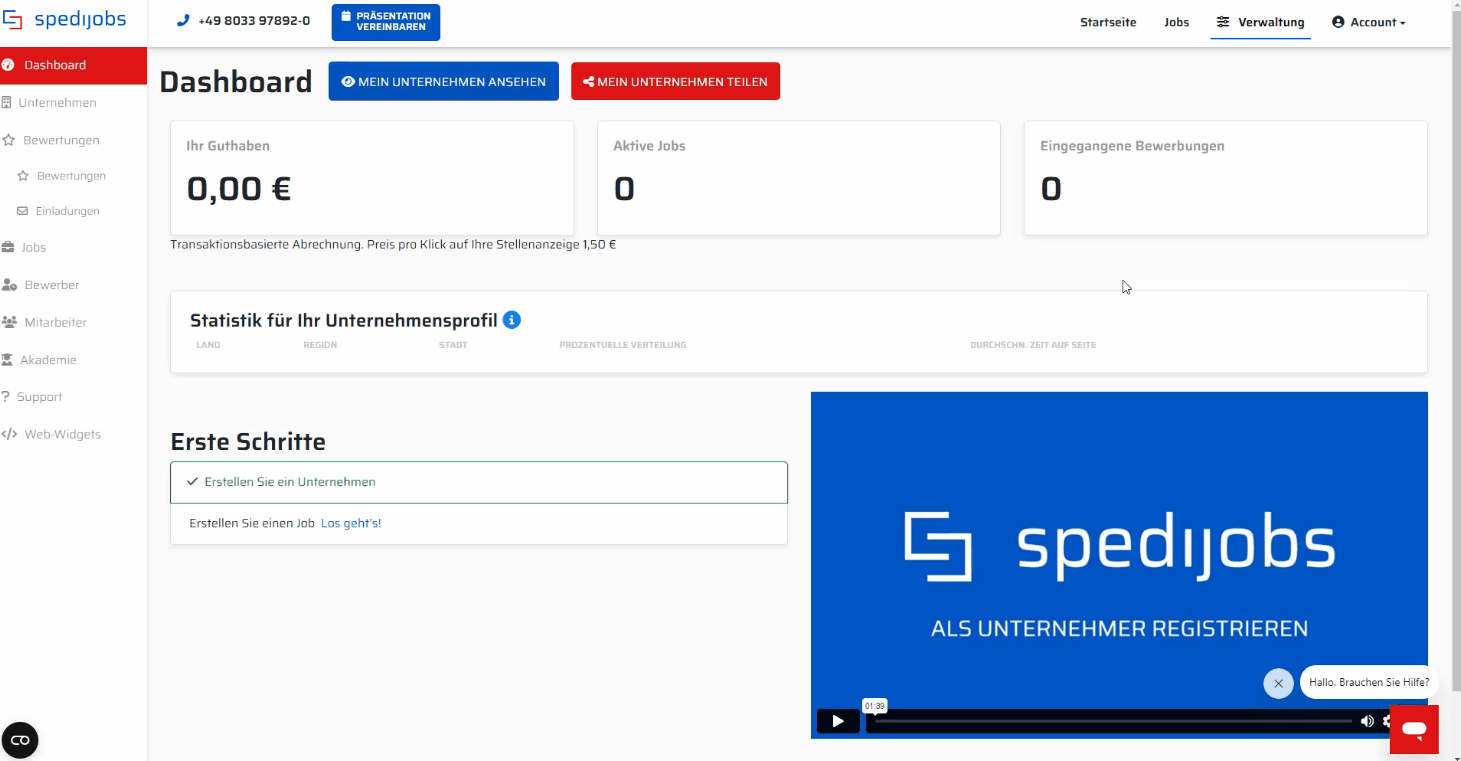Go to Startseite in top navigation
This screenshot has width=1461, height=761.
pos(1108,22)
